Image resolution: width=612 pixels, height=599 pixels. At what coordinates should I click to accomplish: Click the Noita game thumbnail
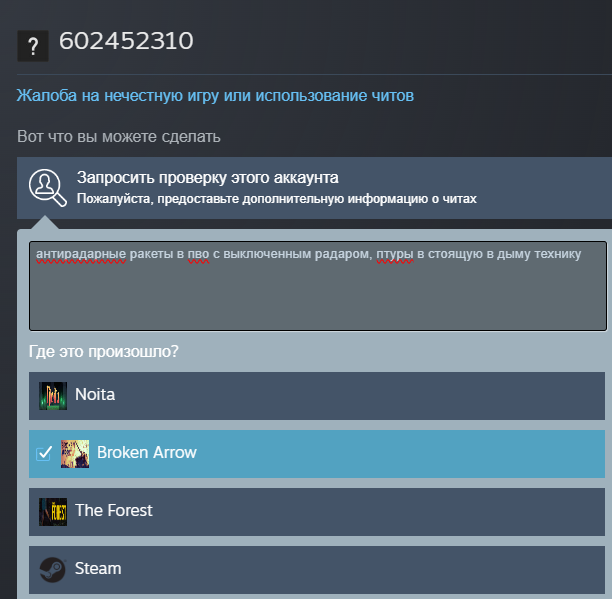(53, 396)
